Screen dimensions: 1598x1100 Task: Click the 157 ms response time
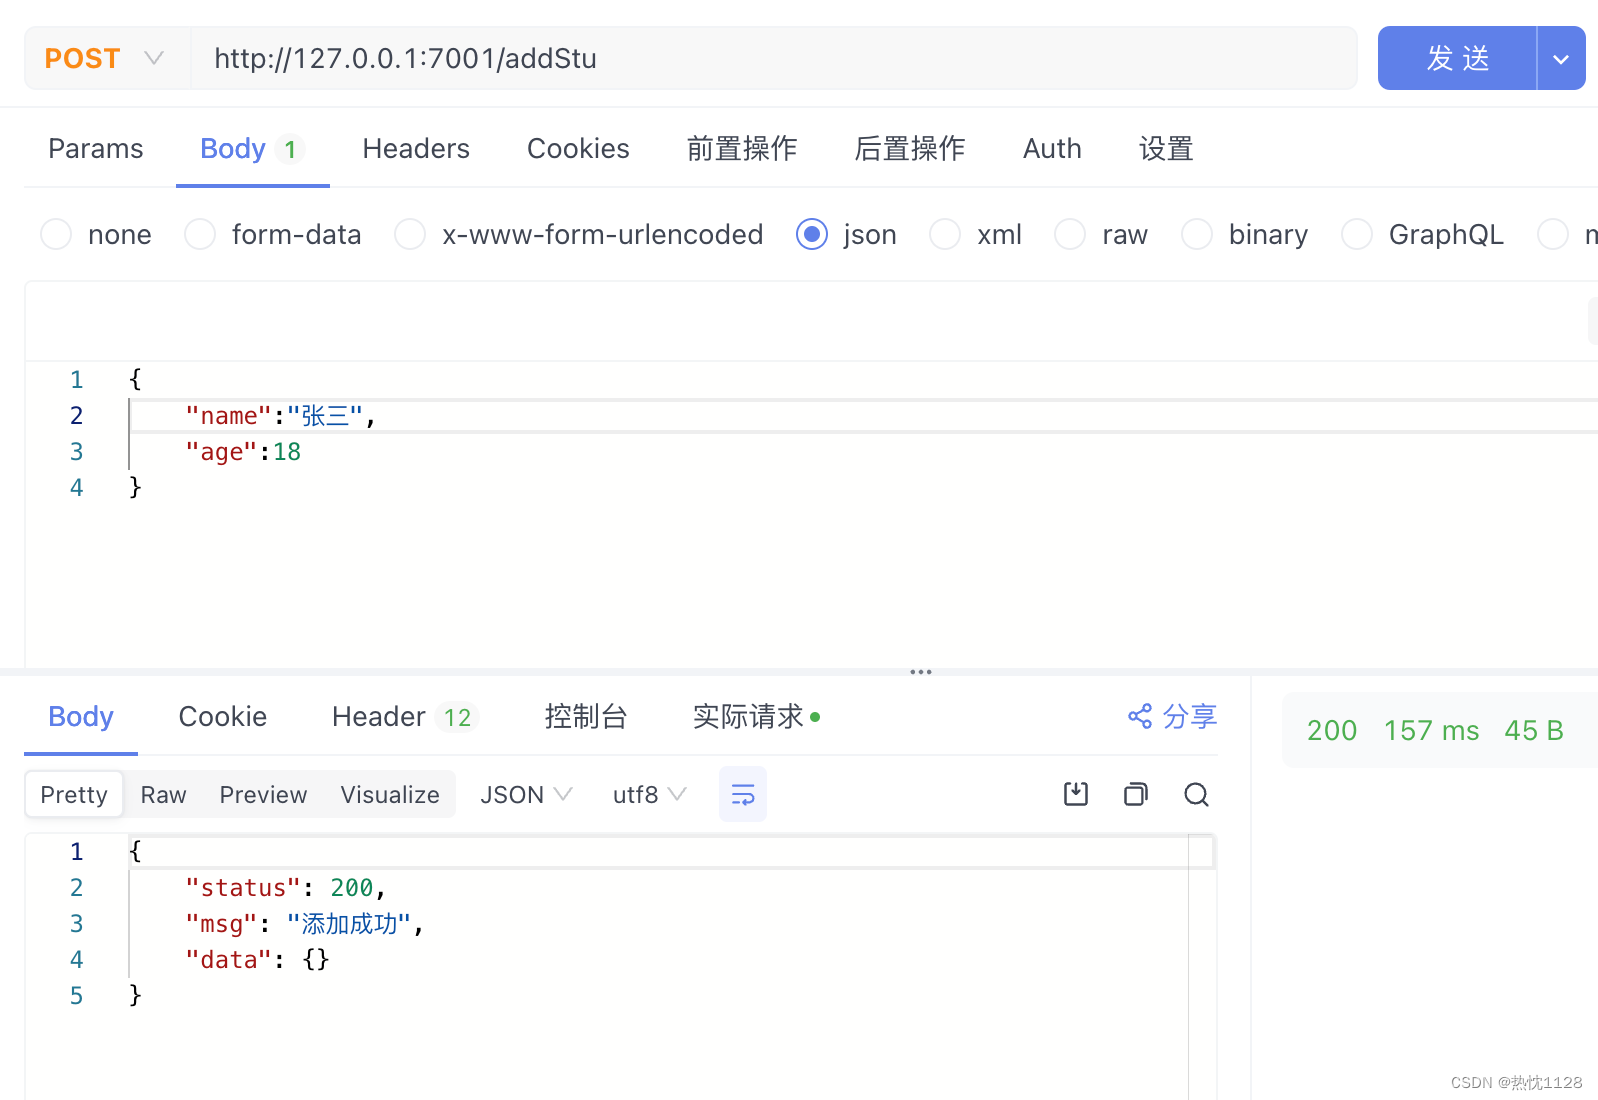point(1431,730)
